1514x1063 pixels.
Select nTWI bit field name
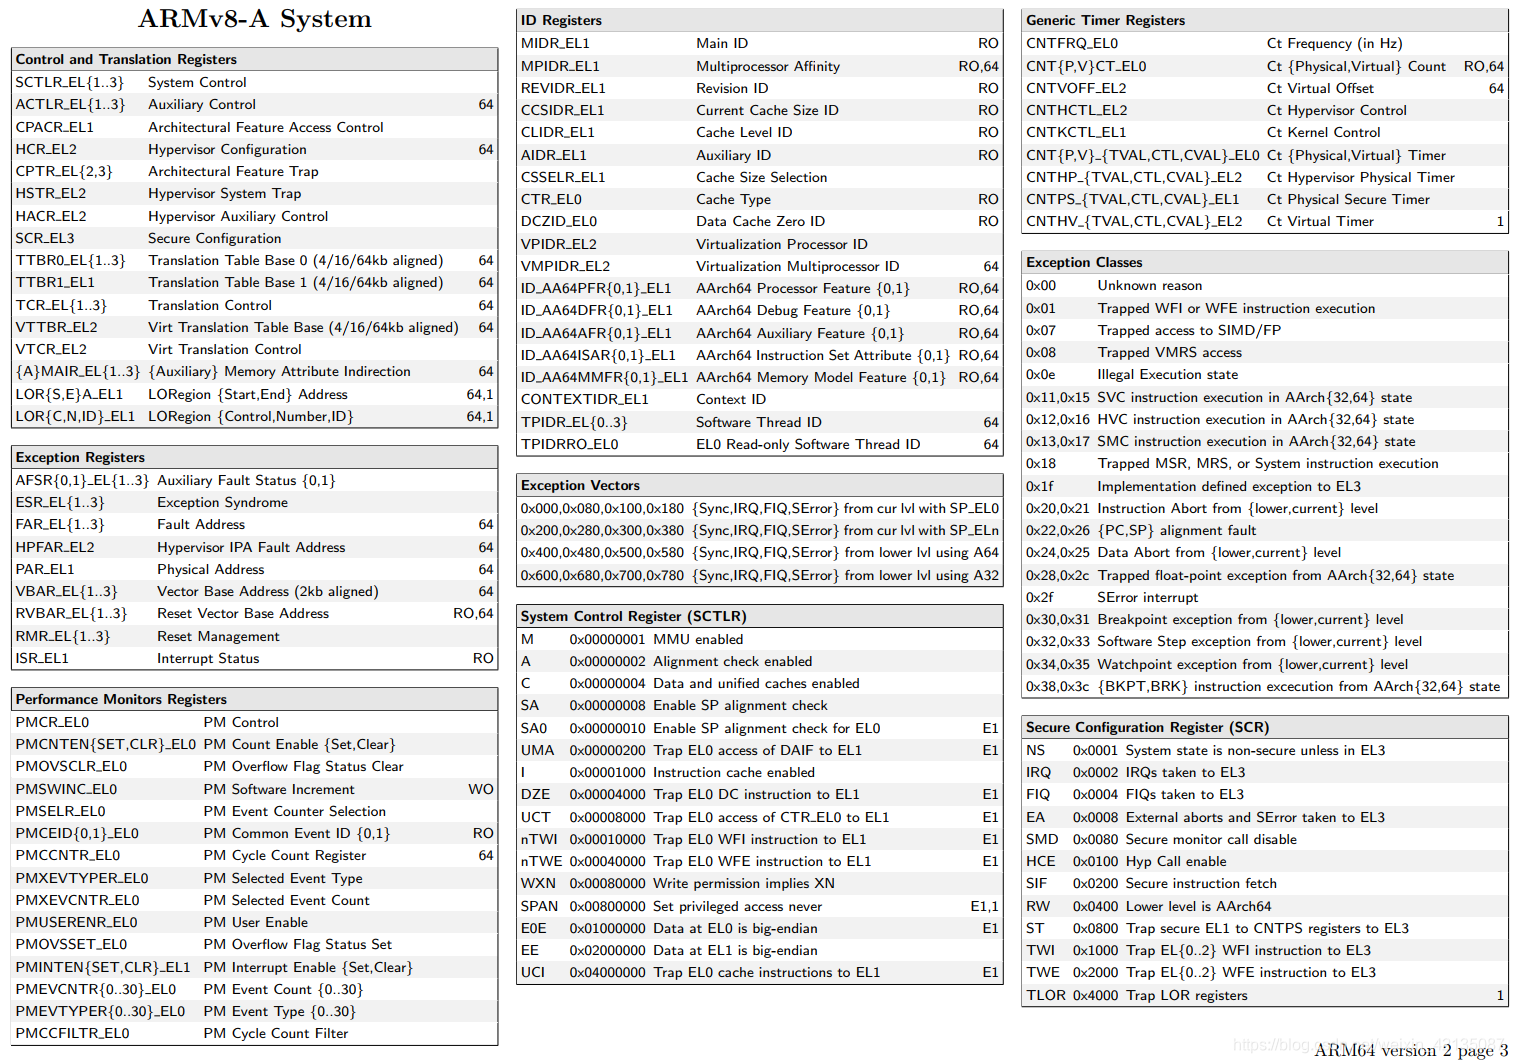pos(539,839)
